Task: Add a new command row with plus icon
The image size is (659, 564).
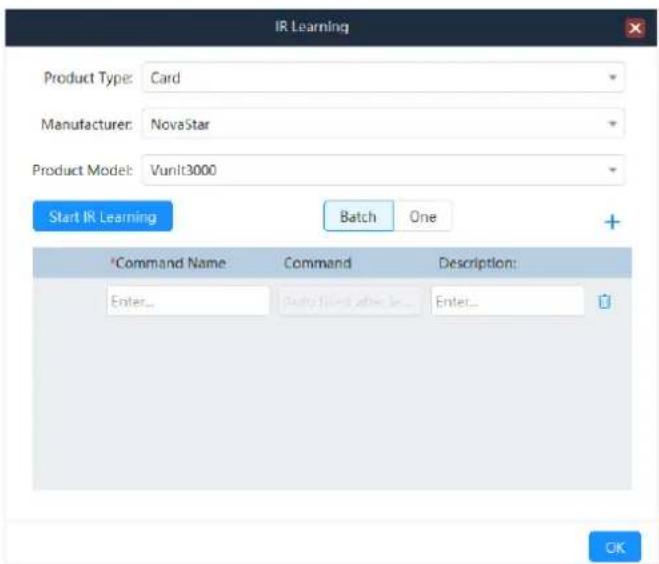Action: click(612, 222)
